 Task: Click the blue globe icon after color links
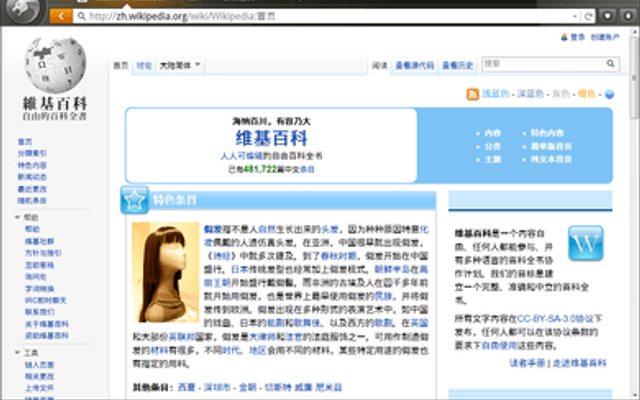609,94
